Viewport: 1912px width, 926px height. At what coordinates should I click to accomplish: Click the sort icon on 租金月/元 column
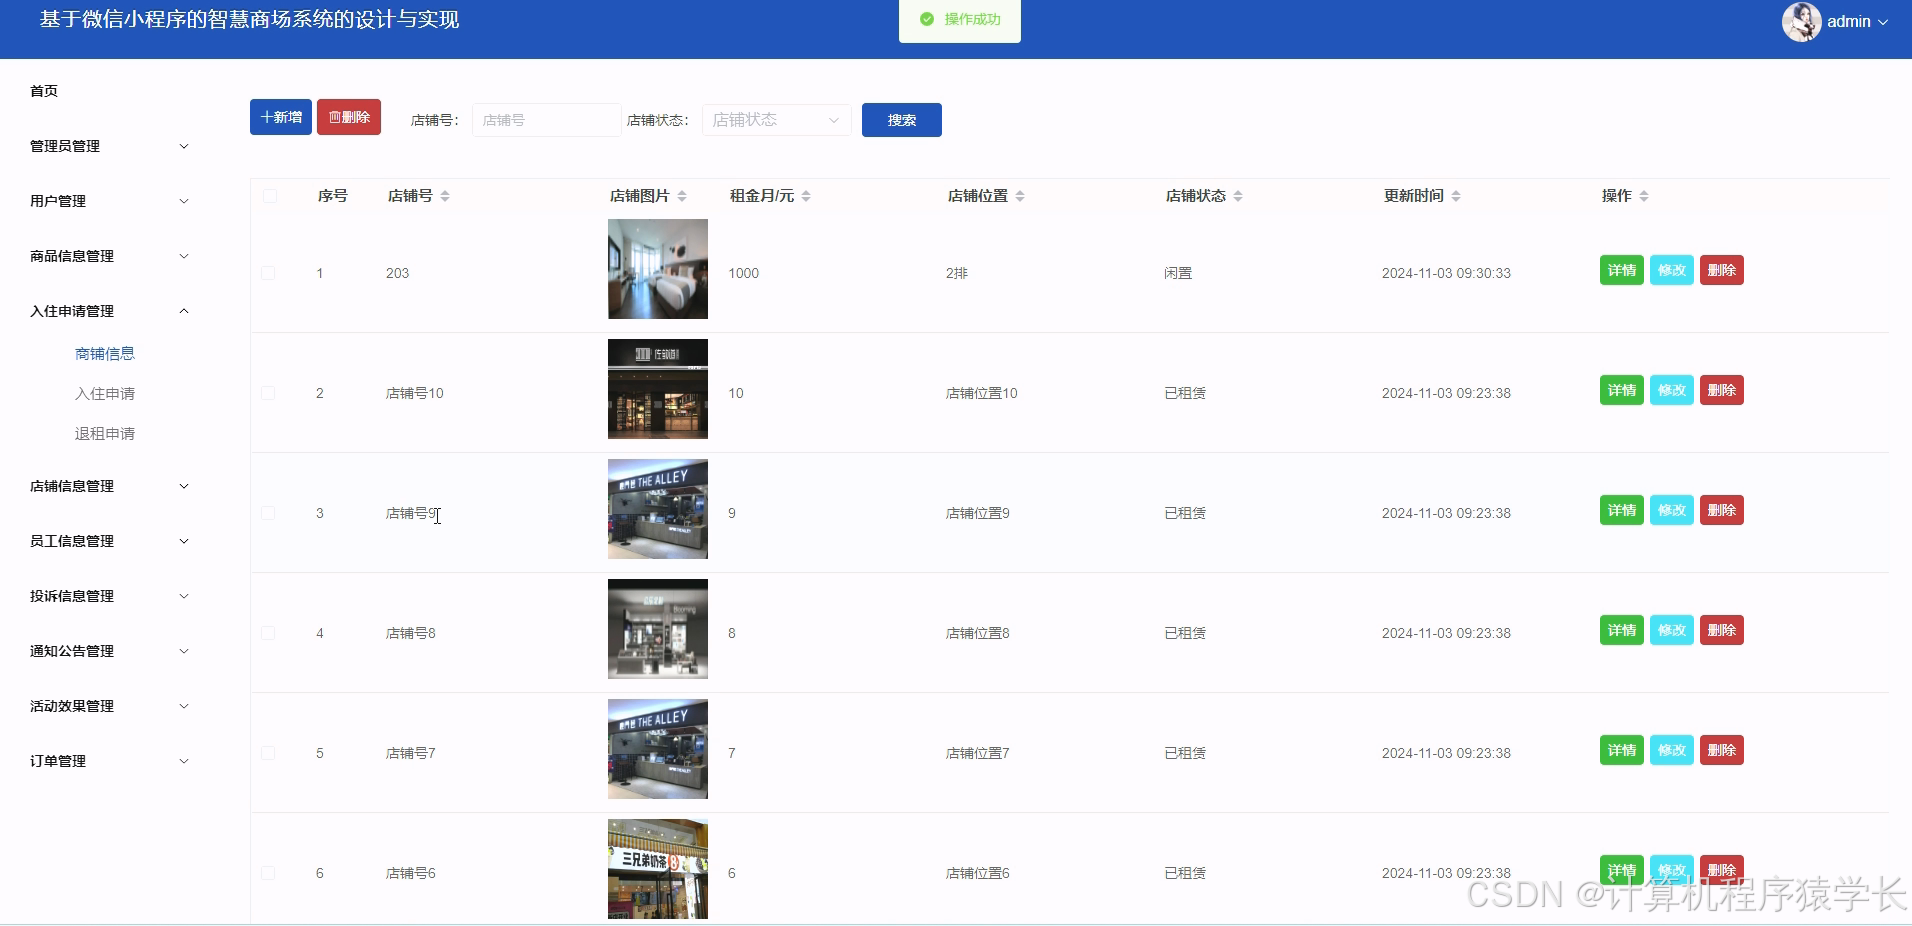(x=806, y=196)
